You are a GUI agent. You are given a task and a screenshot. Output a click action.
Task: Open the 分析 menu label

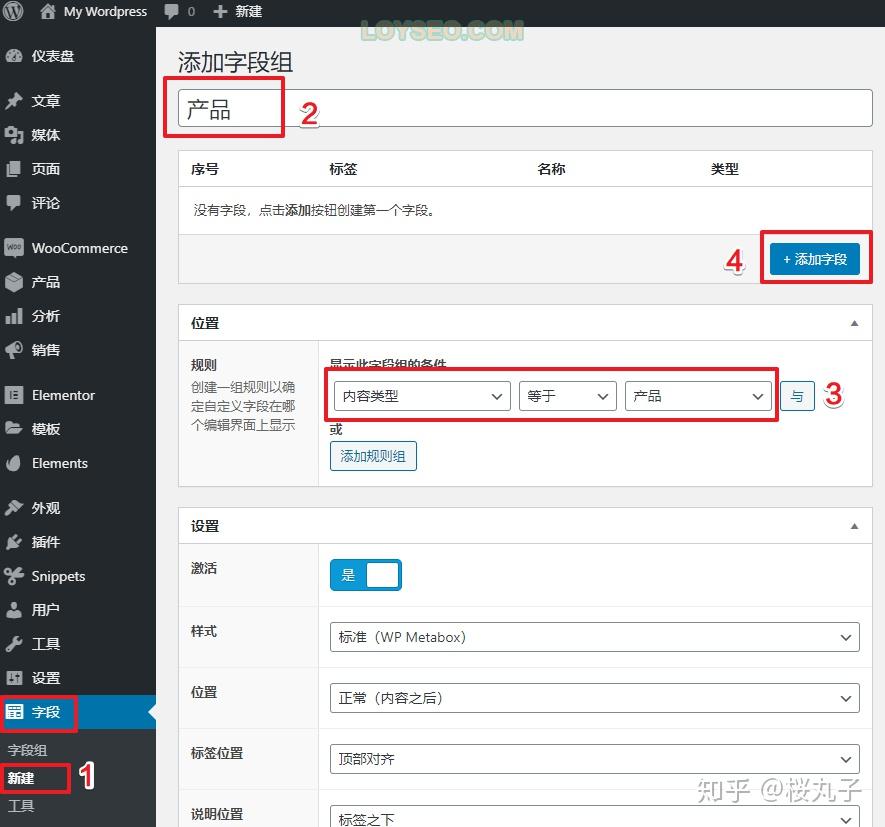[x=46, y=316]
